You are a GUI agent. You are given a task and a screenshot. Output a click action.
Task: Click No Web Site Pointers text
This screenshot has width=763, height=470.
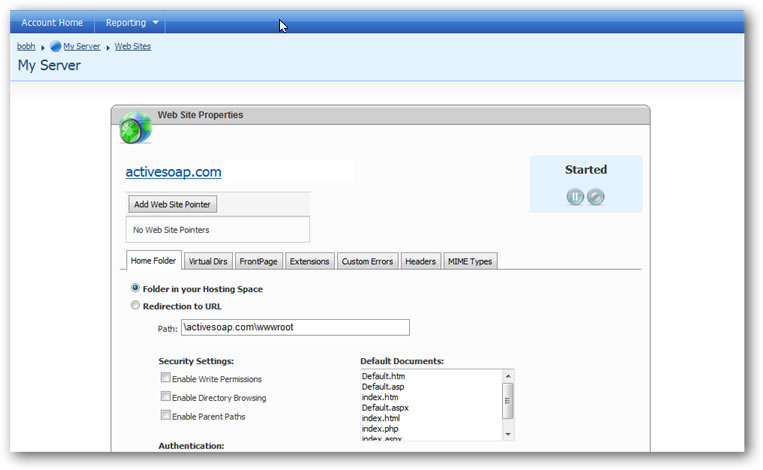pyautogui.click(x=171, y=230)
